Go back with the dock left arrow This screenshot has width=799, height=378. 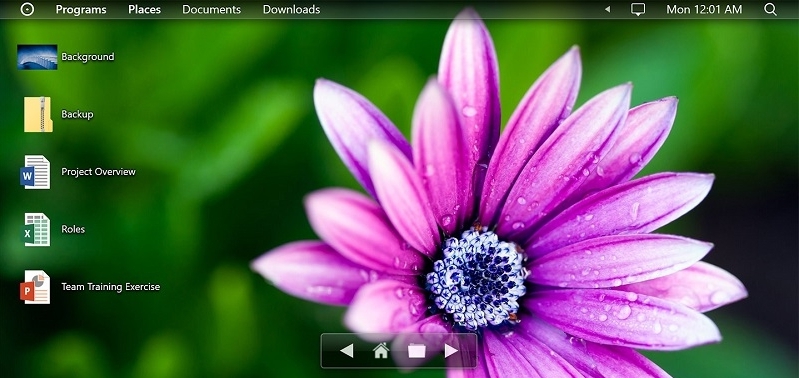347,350
